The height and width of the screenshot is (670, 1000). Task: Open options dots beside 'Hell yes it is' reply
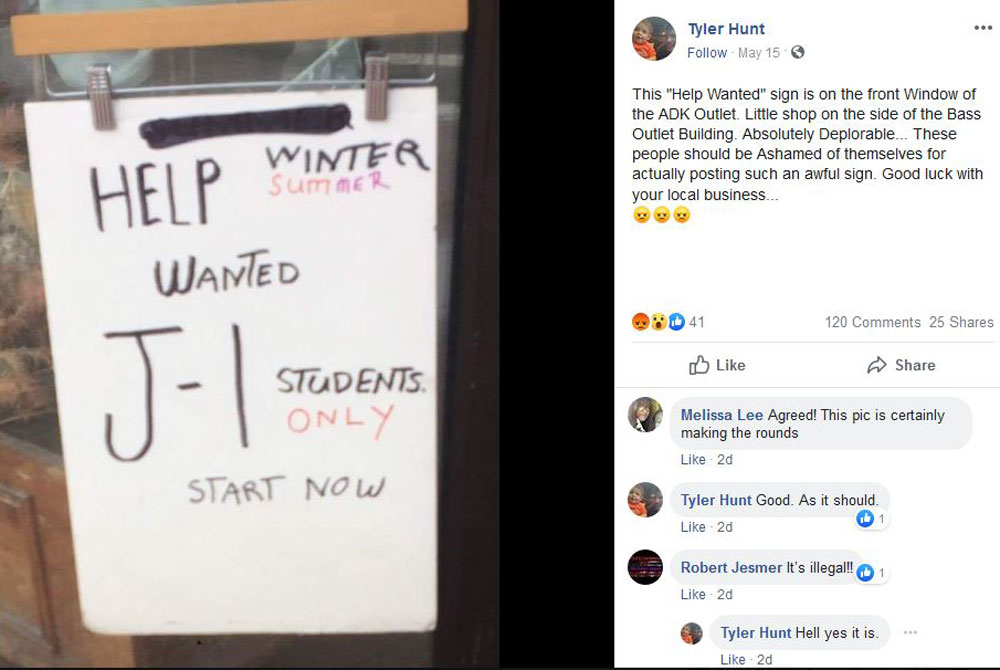[x=910, y=632]
